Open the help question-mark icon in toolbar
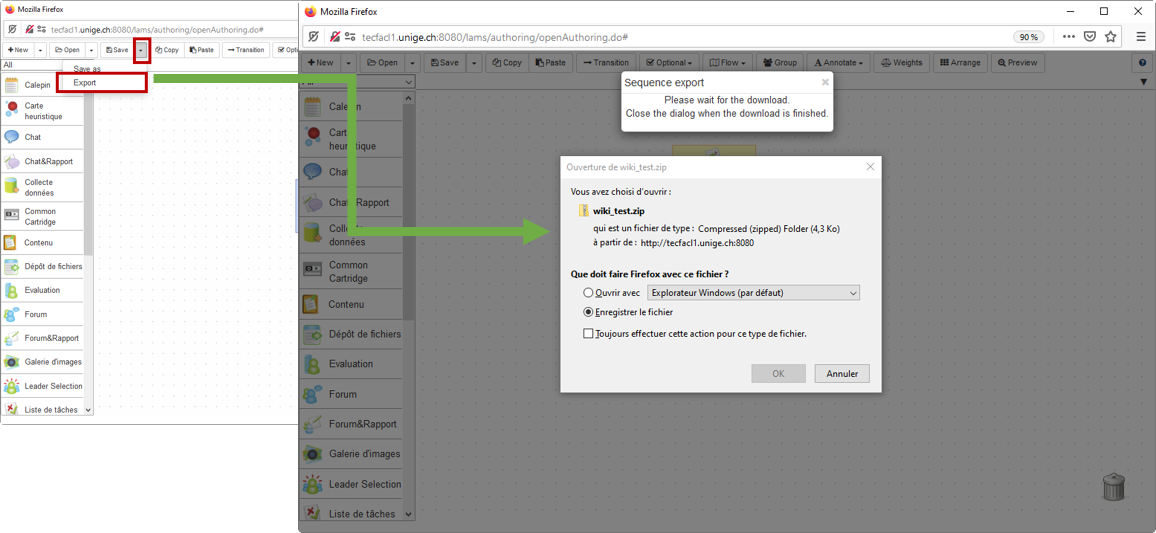 point(1142,63)
